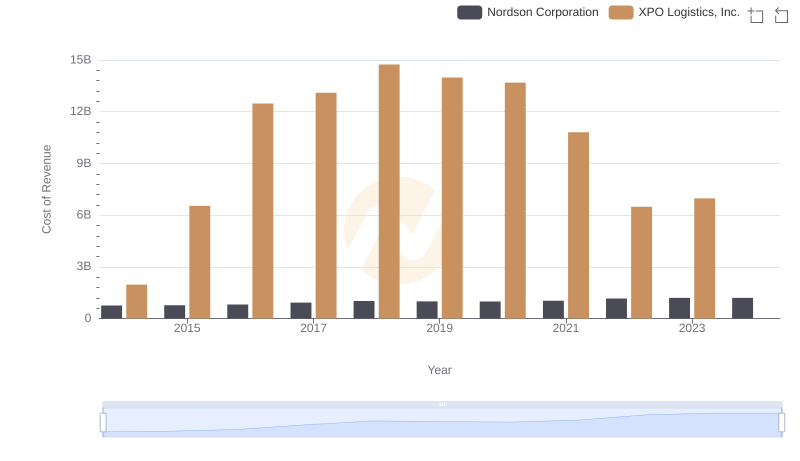Toggle XPO Logistics legend swatch
The width and height of the screenshot is (800, 461).
tap(621, 13)
